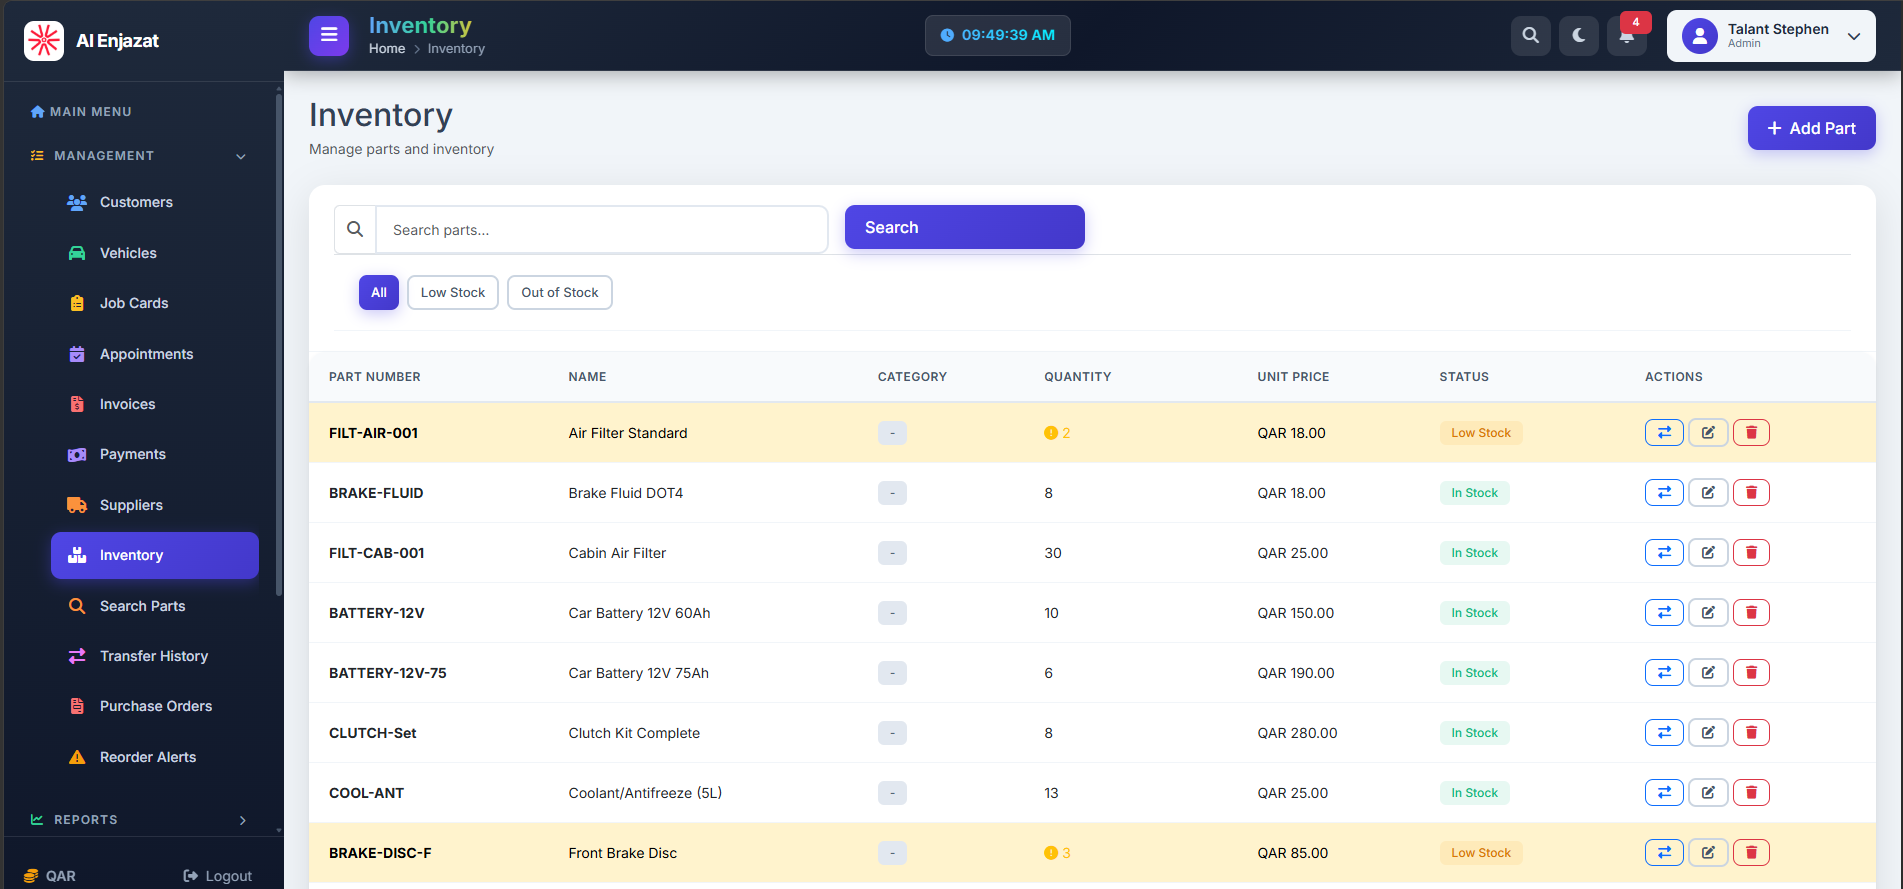Click transfer icon for CLUTCH-Set
The height and width of the screenshot is (889, 1903).
[x=1664, y=733]
